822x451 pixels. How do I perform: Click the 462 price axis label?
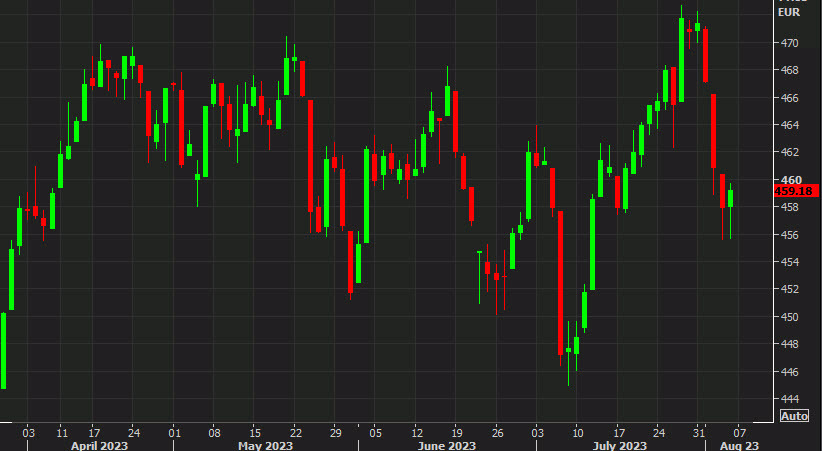[788, 152]
